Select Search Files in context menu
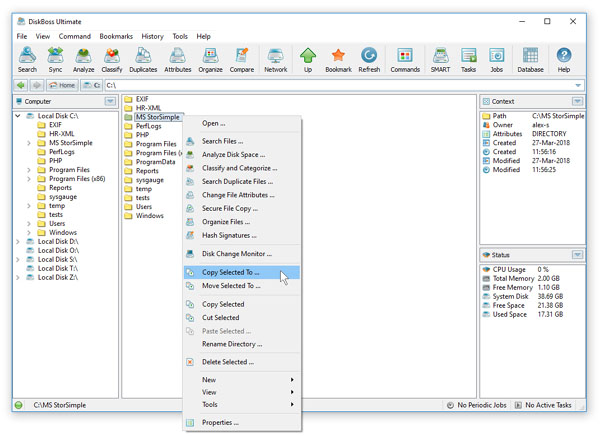 pyautogui.click(x=242, y=141)
